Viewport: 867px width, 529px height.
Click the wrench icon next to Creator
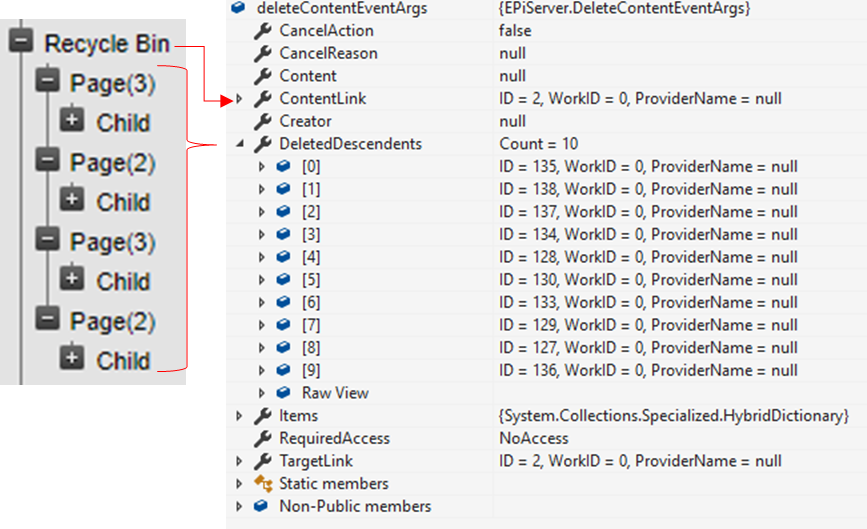263,121
